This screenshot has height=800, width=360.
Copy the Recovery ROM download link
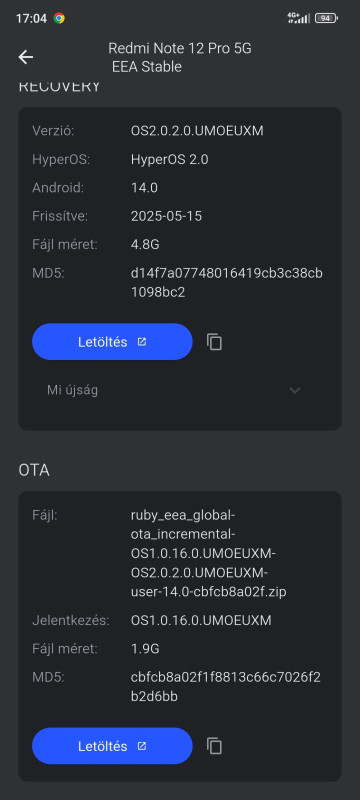pyautogui.click(x=215, y=342)
